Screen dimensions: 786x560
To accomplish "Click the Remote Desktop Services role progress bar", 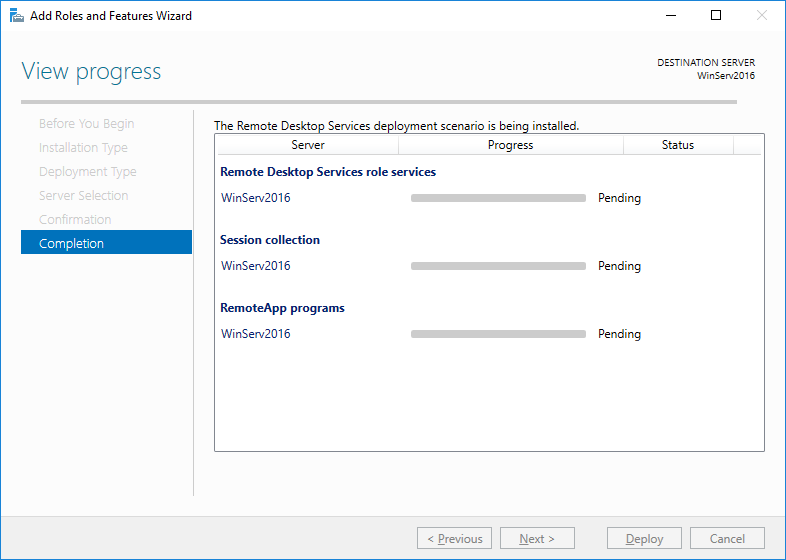I will click(x=498, y=198).
